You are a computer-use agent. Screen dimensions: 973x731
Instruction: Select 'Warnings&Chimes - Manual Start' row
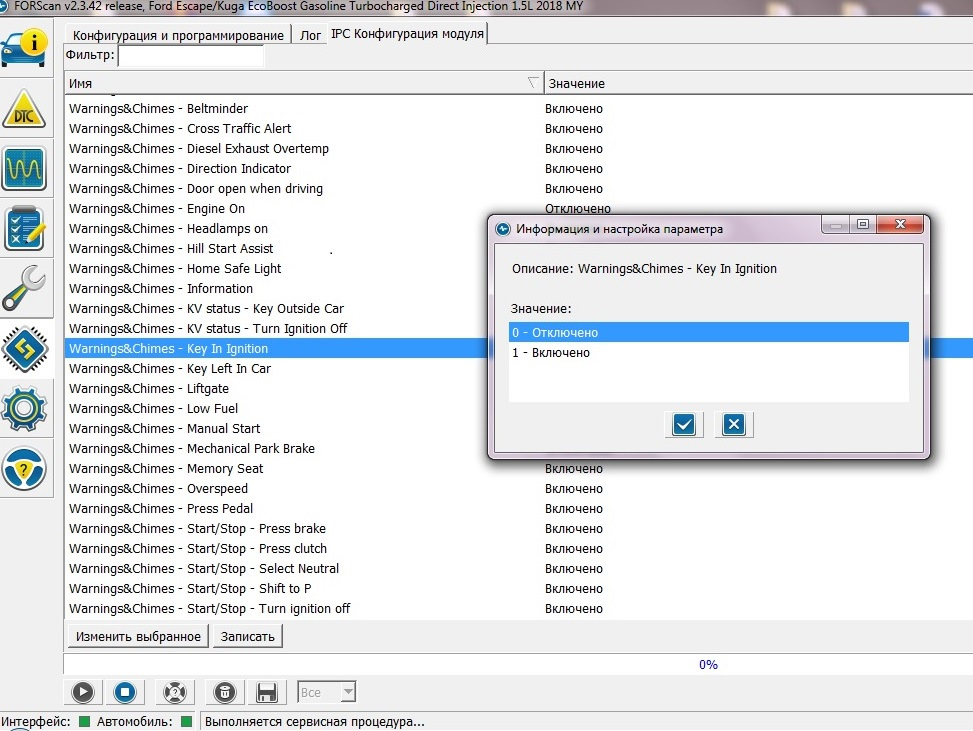click(x=276, y=429)
